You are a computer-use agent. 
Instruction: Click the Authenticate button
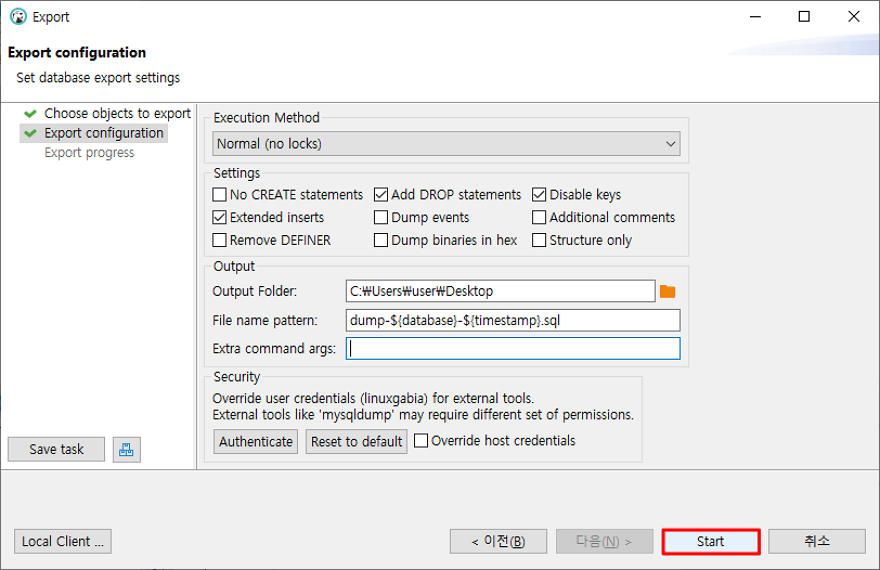tap(255, 442)
